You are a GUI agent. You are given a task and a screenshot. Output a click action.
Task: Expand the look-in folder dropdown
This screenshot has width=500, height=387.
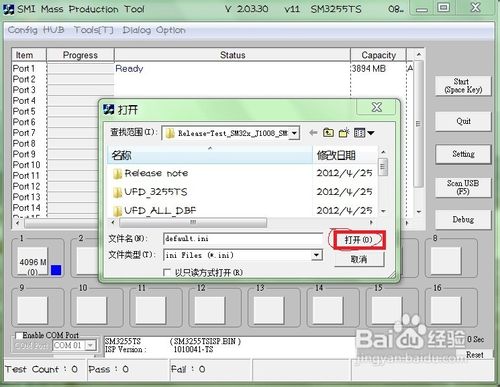point(294,133)
